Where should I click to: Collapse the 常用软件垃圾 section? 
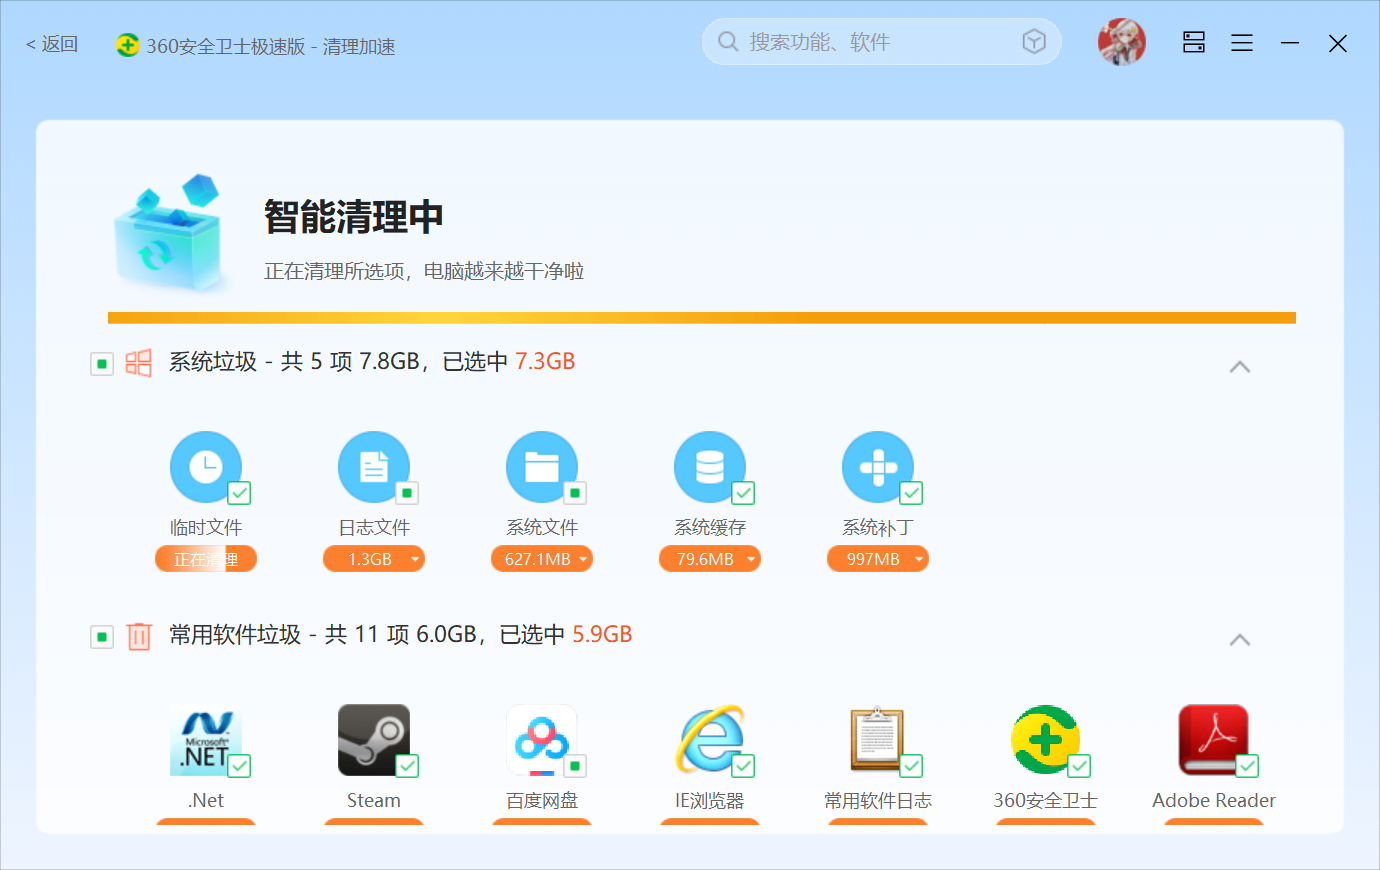tap(1240, 640)
